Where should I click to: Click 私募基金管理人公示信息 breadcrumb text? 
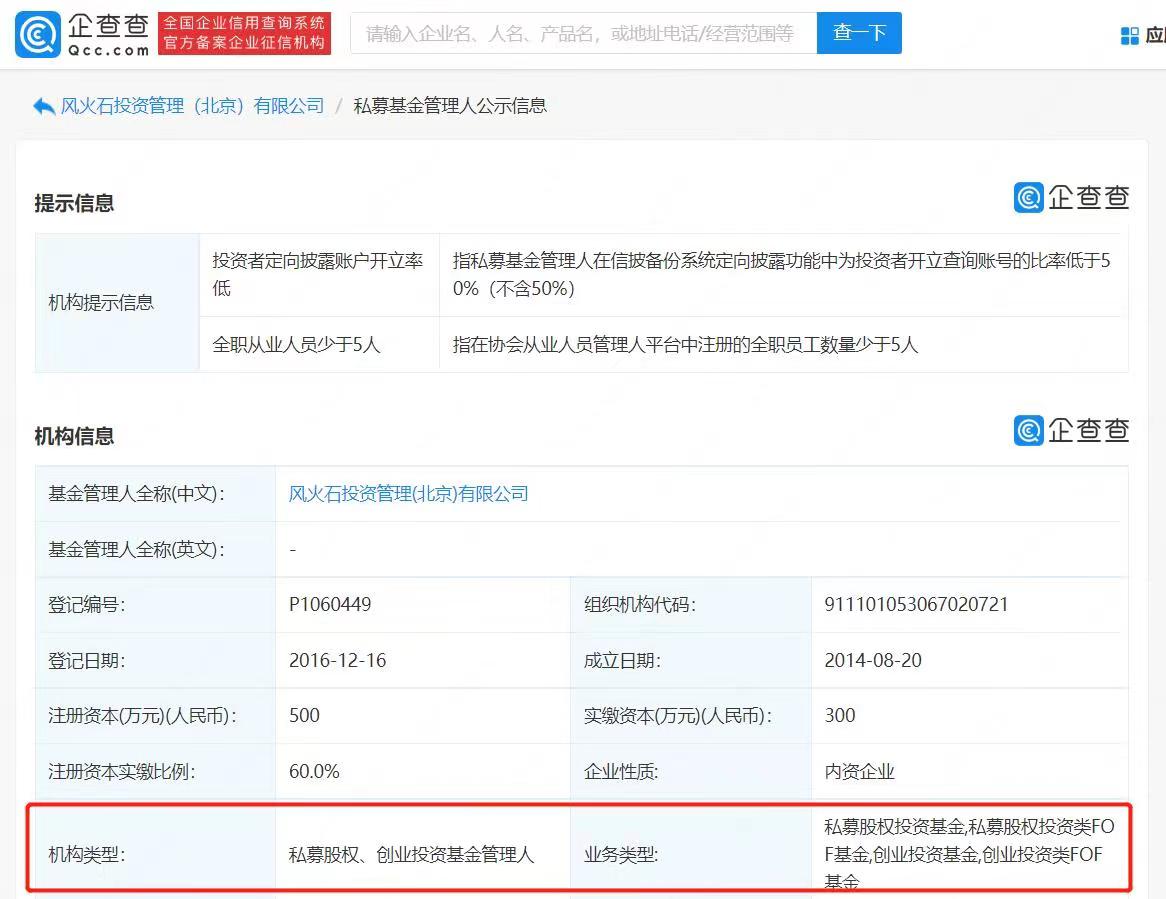click(450, 106)
